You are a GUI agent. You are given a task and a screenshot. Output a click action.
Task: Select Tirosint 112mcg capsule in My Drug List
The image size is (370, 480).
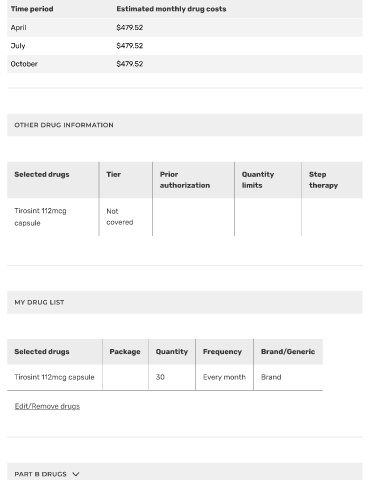coord(54,377)
